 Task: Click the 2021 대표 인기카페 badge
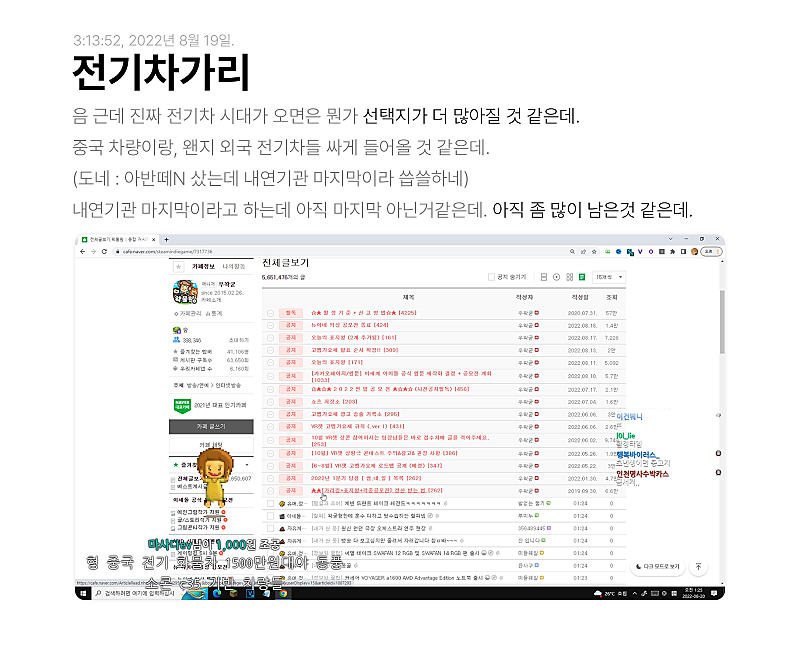[x=211, y=406]
